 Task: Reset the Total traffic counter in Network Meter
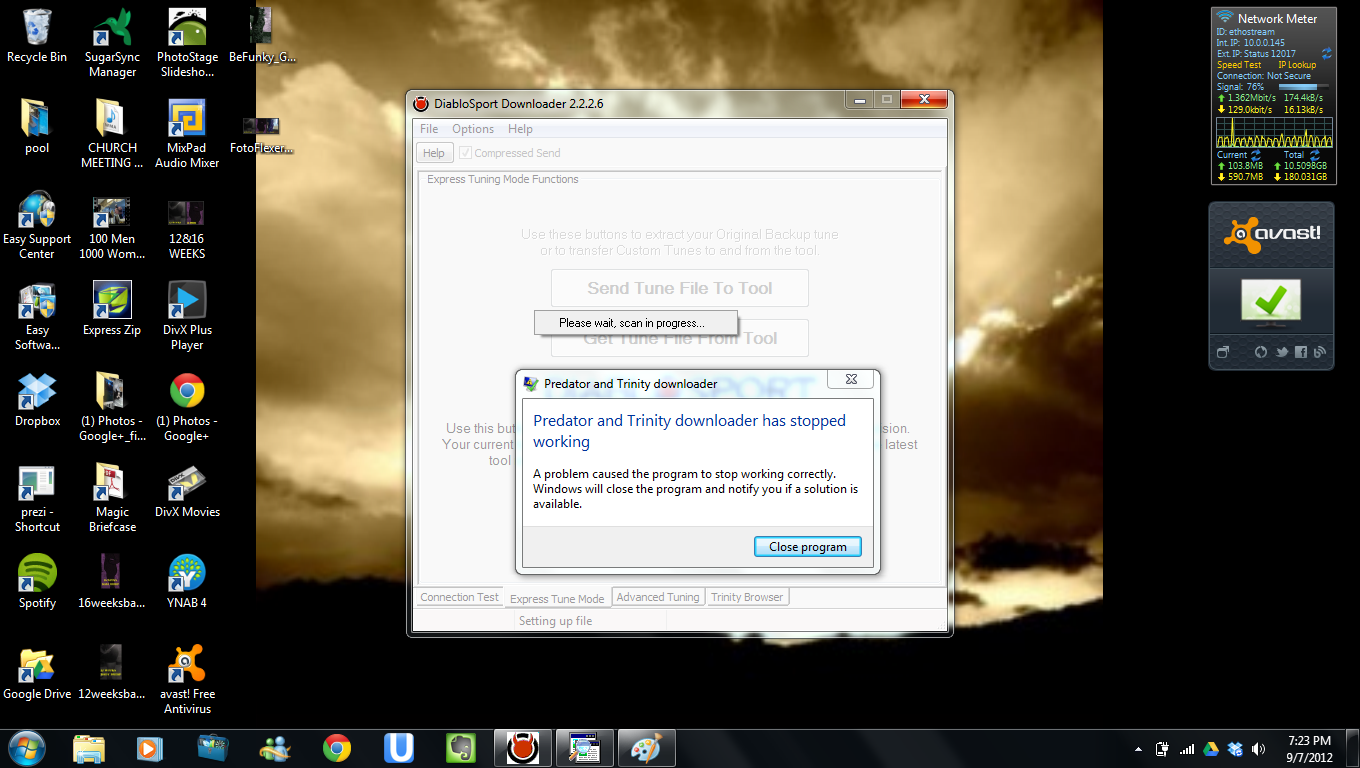tap(1314, 155)
